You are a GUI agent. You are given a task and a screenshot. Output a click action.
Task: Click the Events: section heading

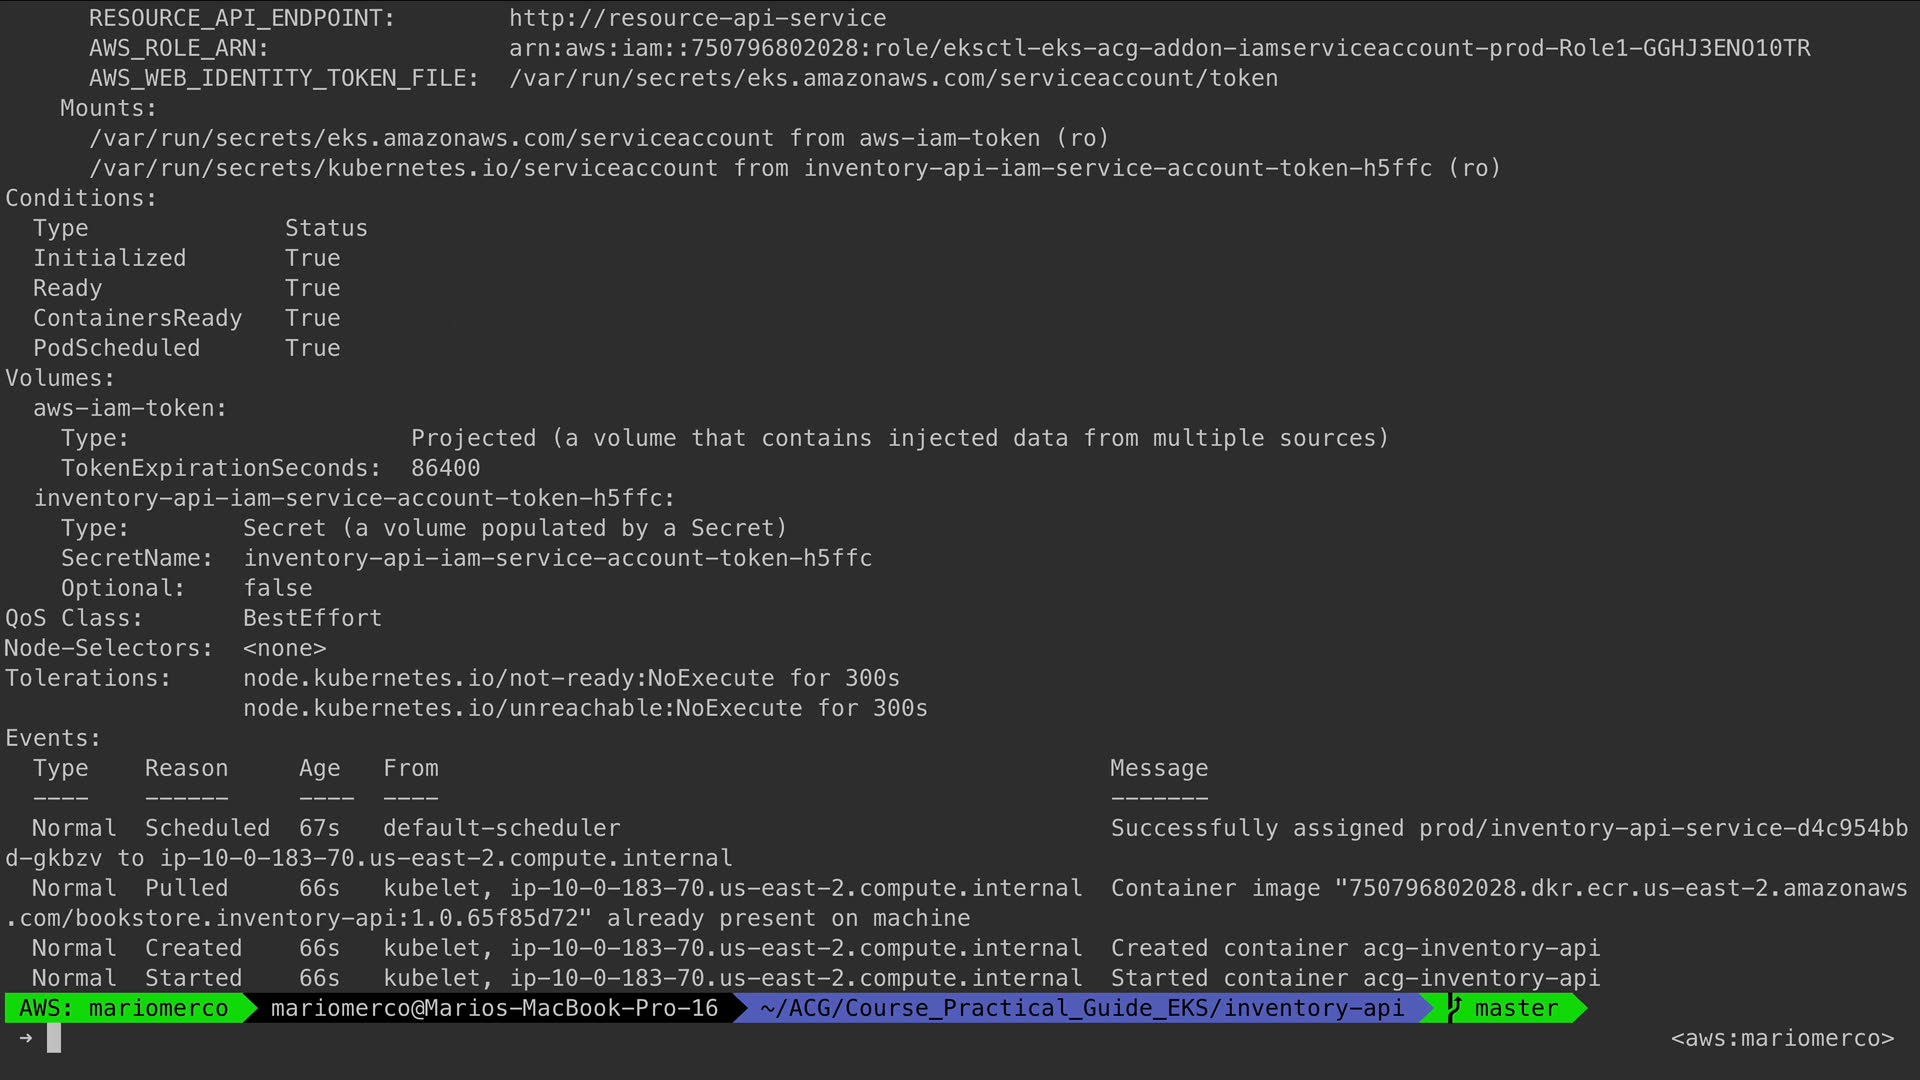pyautogui.click(x=53, y=738)
